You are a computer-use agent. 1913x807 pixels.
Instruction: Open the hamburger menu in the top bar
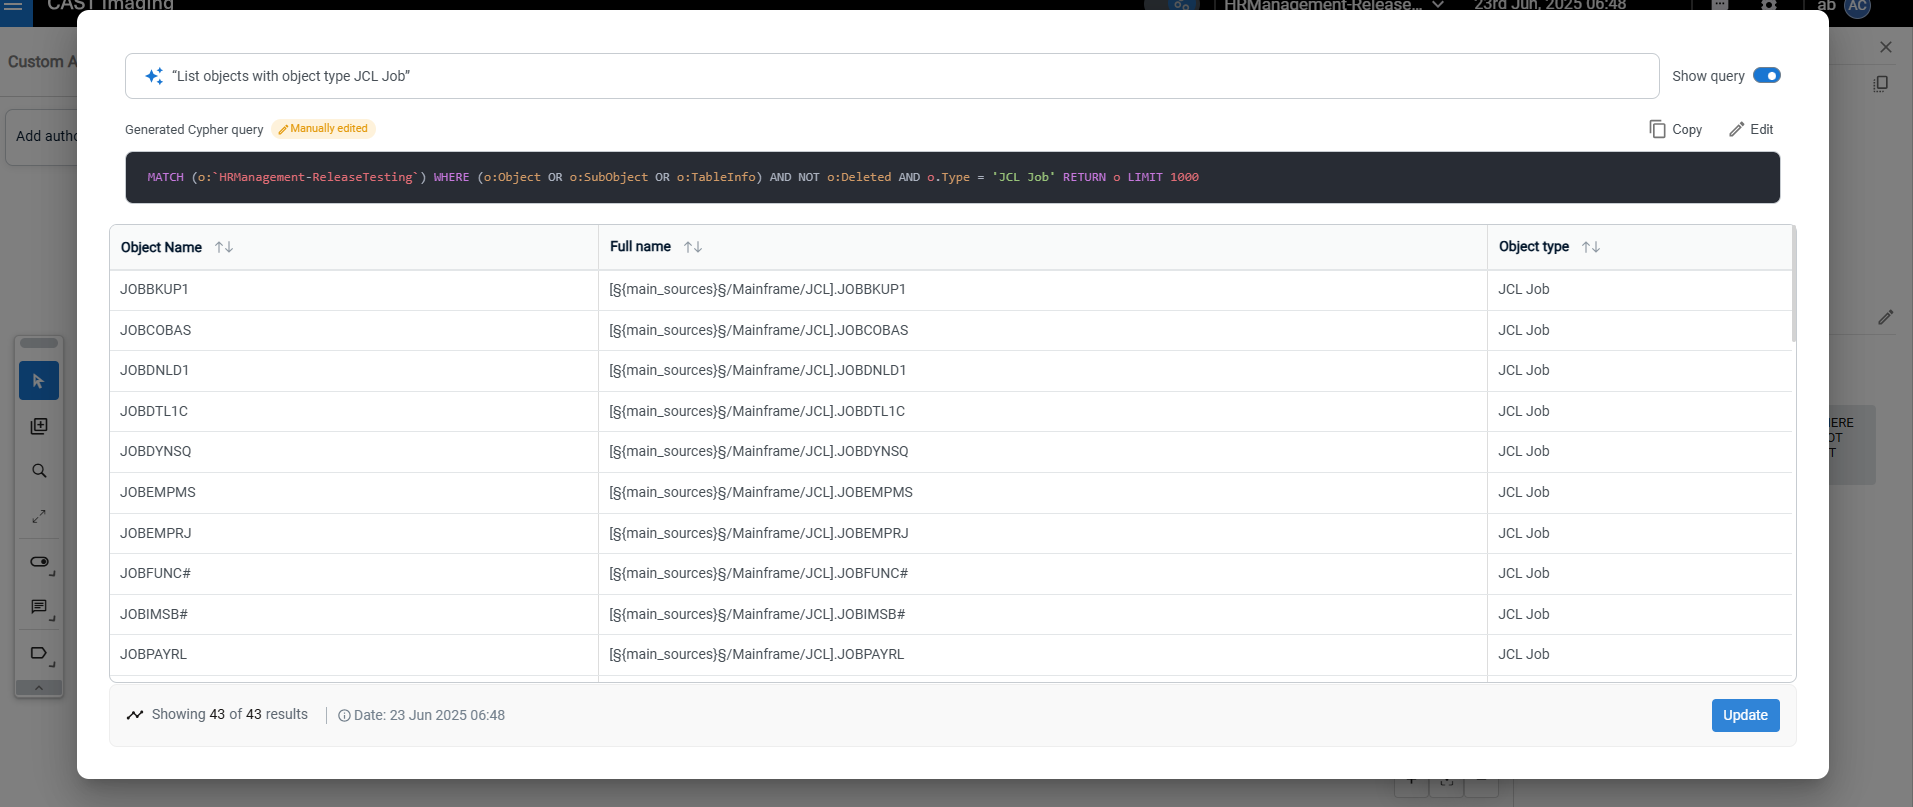click(x=14, y=6)
